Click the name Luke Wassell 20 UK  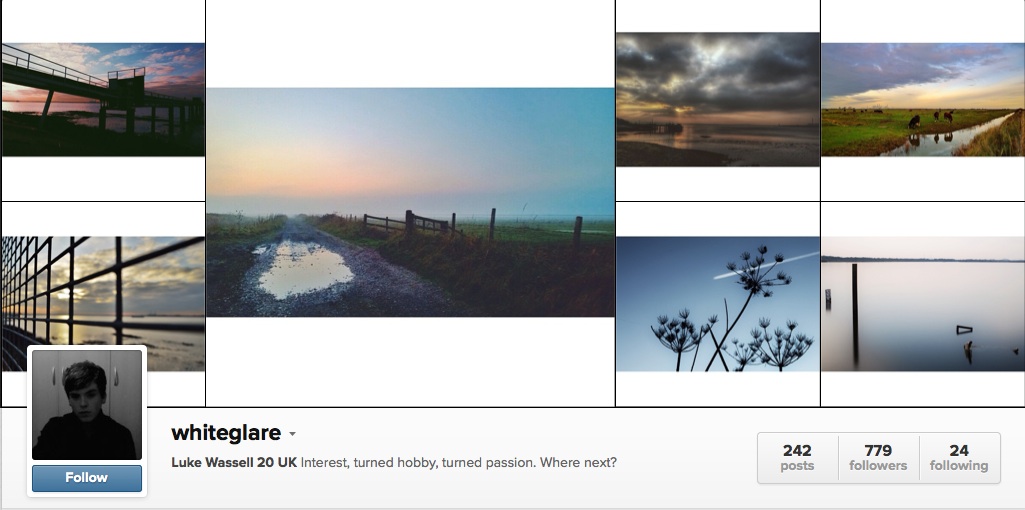[234, 462]
